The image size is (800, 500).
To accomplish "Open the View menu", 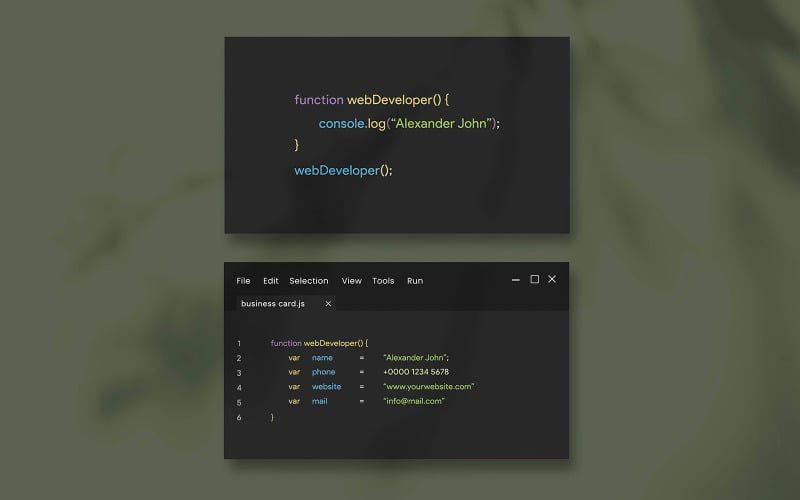I will point(352,281).
